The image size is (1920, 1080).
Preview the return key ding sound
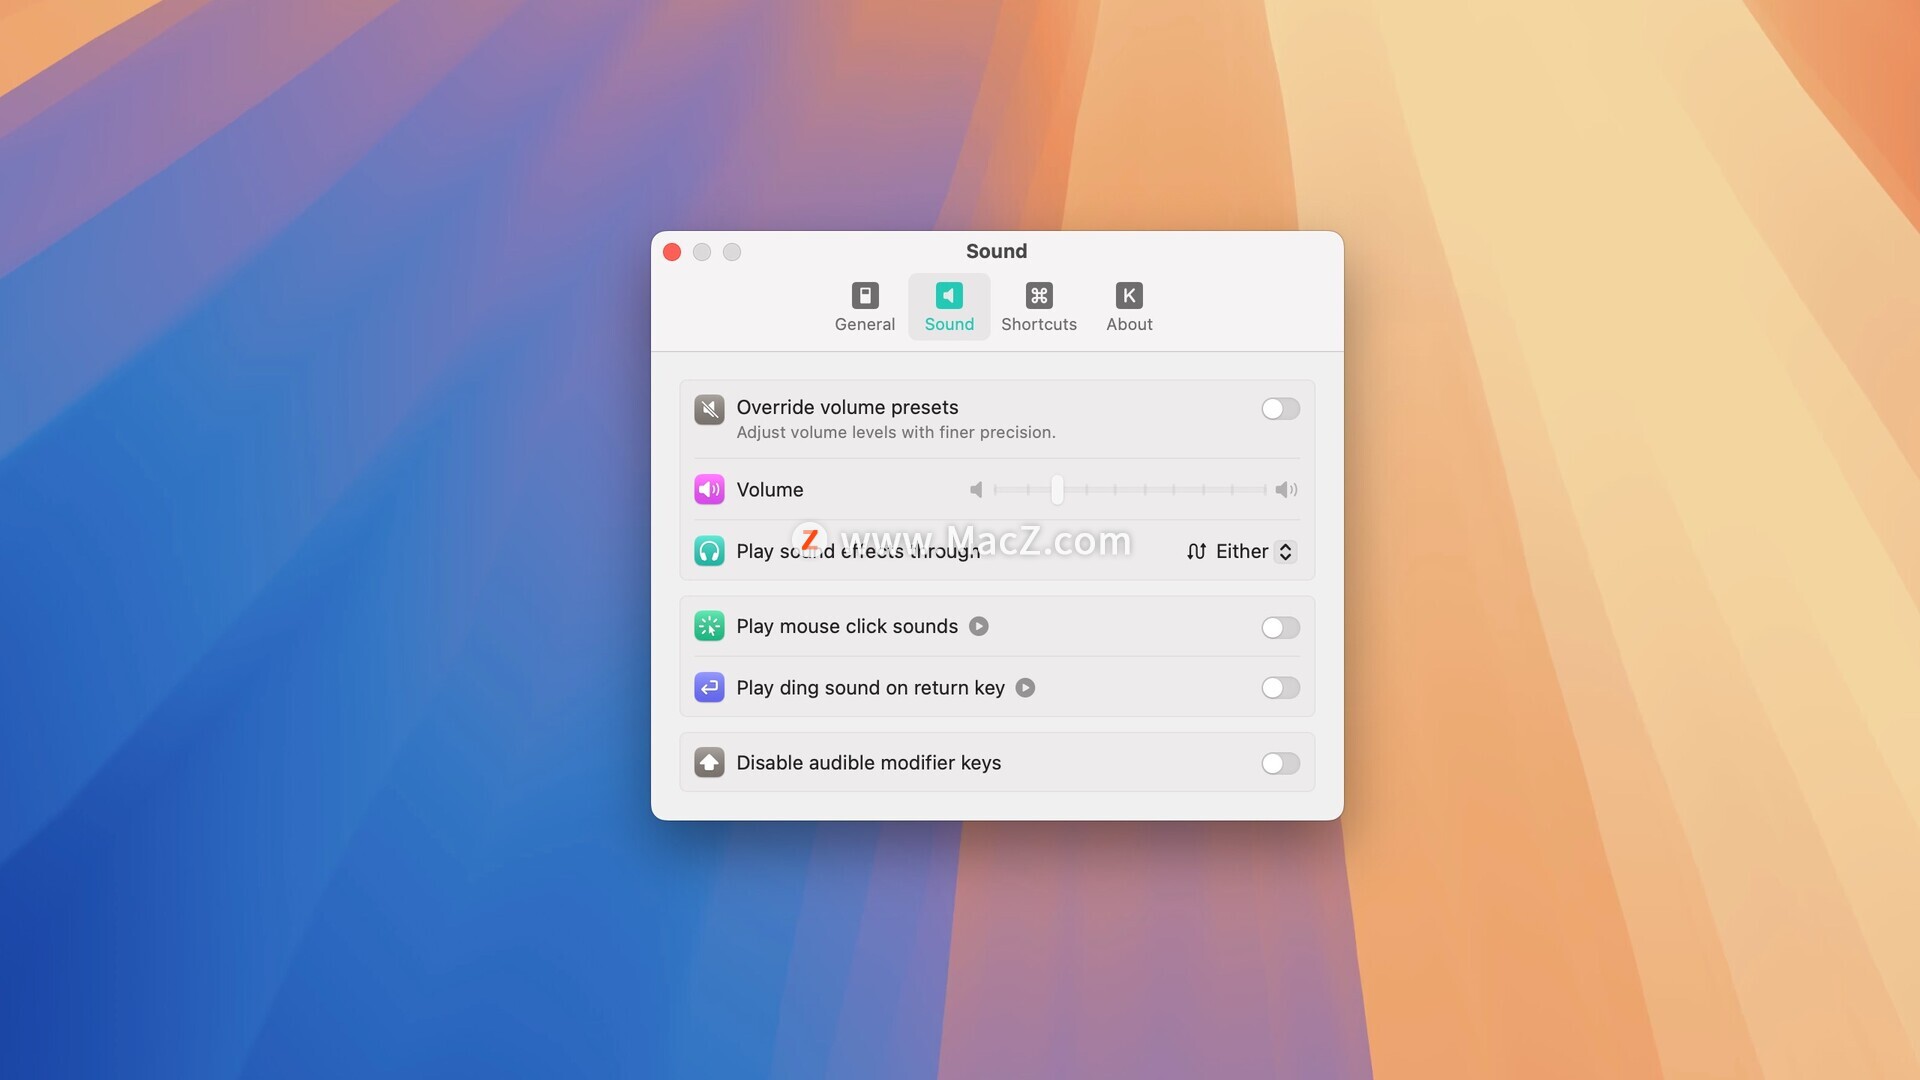pyautogui.click(x=1025, y=688)
